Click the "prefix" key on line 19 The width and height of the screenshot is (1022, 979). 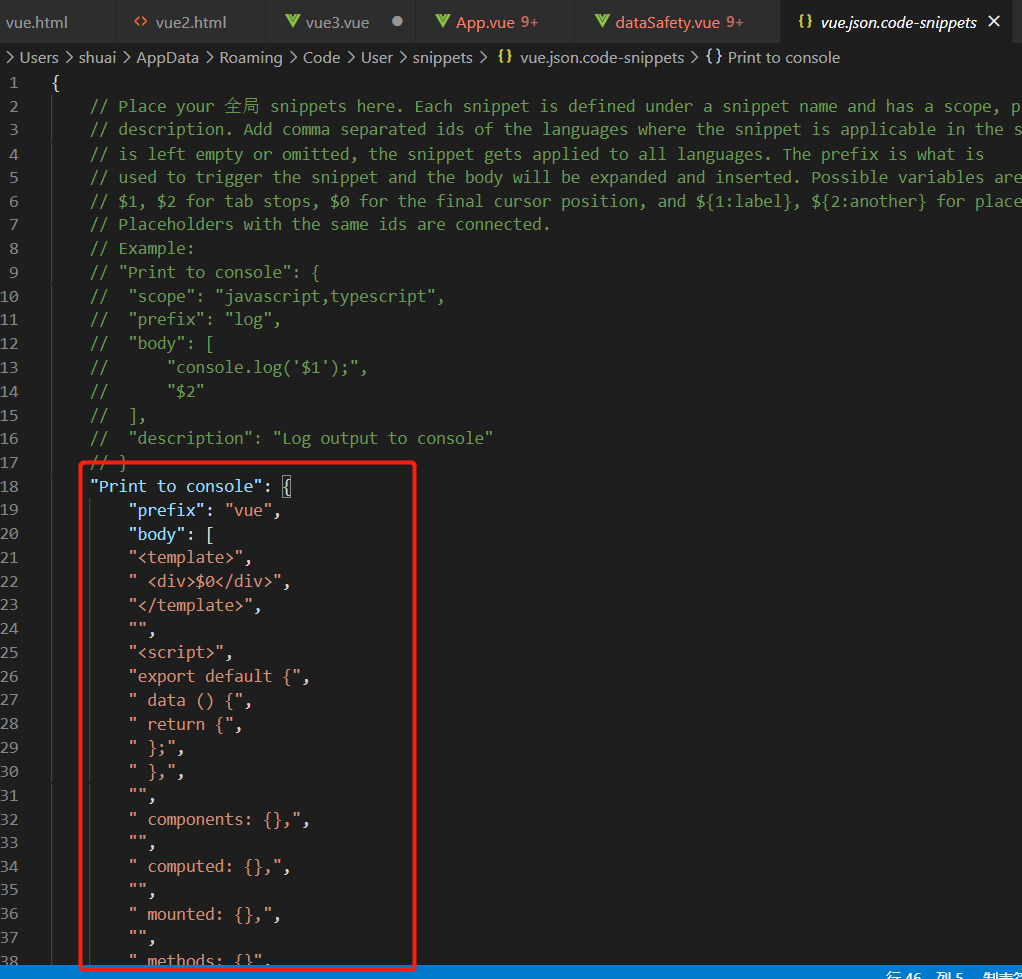pos(166,510)
